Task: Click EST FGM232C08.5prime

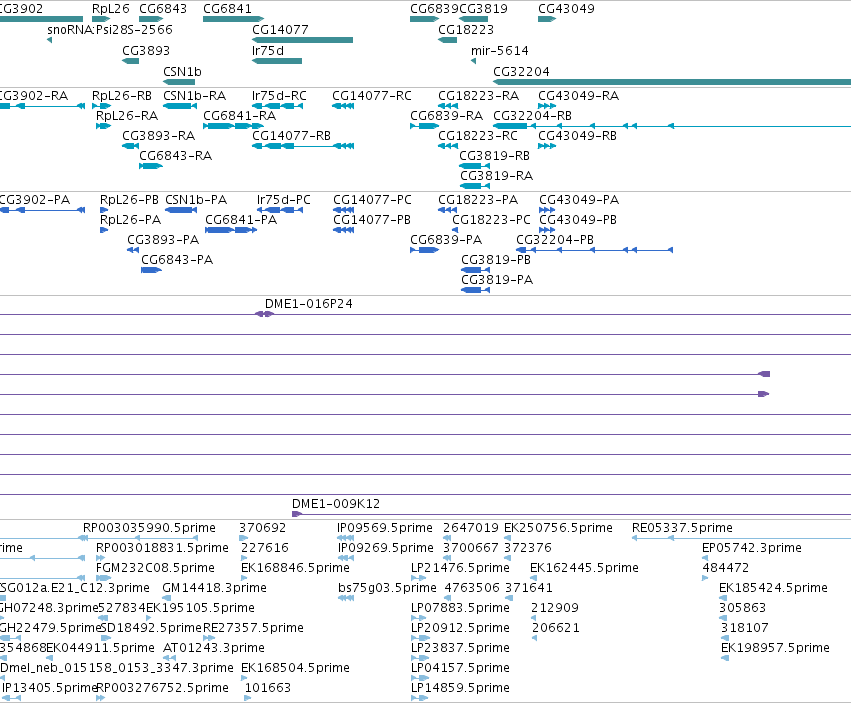Action: [x=155, y=568]
